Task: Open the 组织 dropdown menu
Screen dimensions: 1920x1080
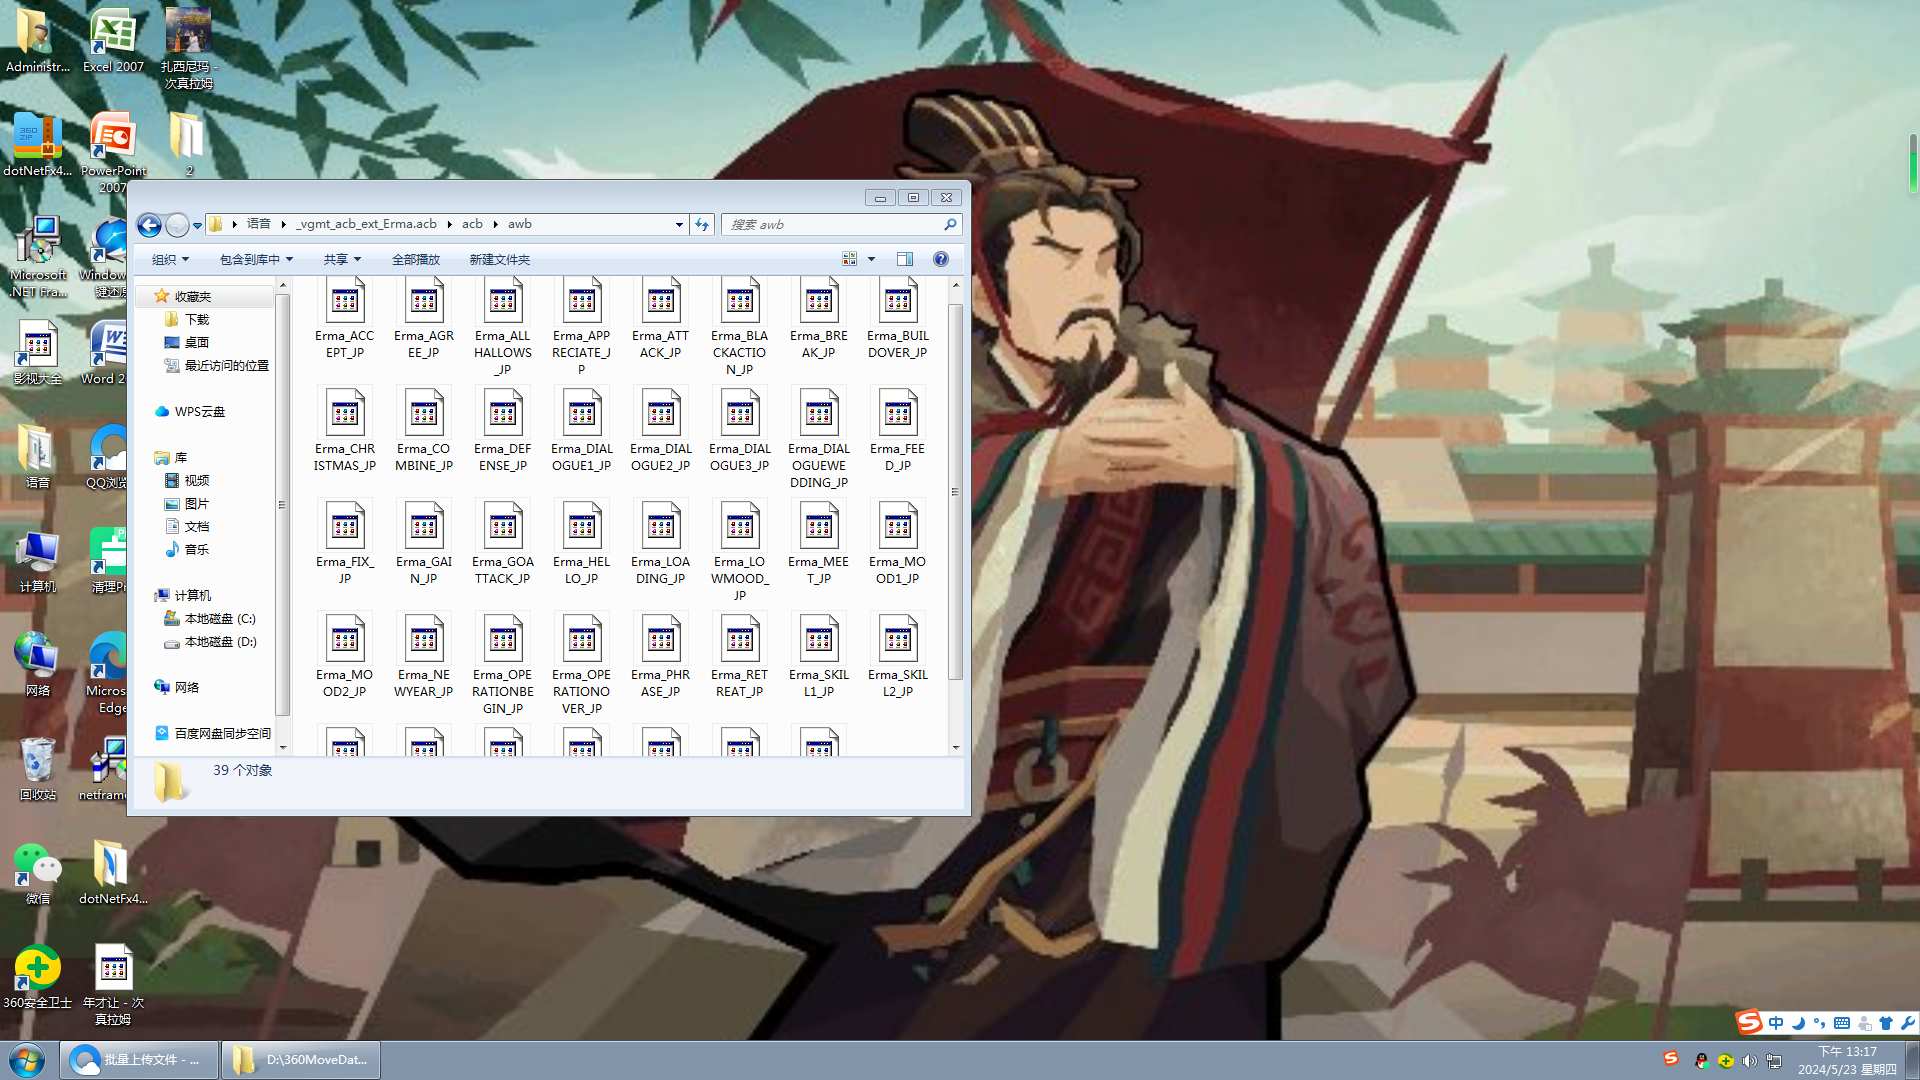Action: tap(170, 260)
